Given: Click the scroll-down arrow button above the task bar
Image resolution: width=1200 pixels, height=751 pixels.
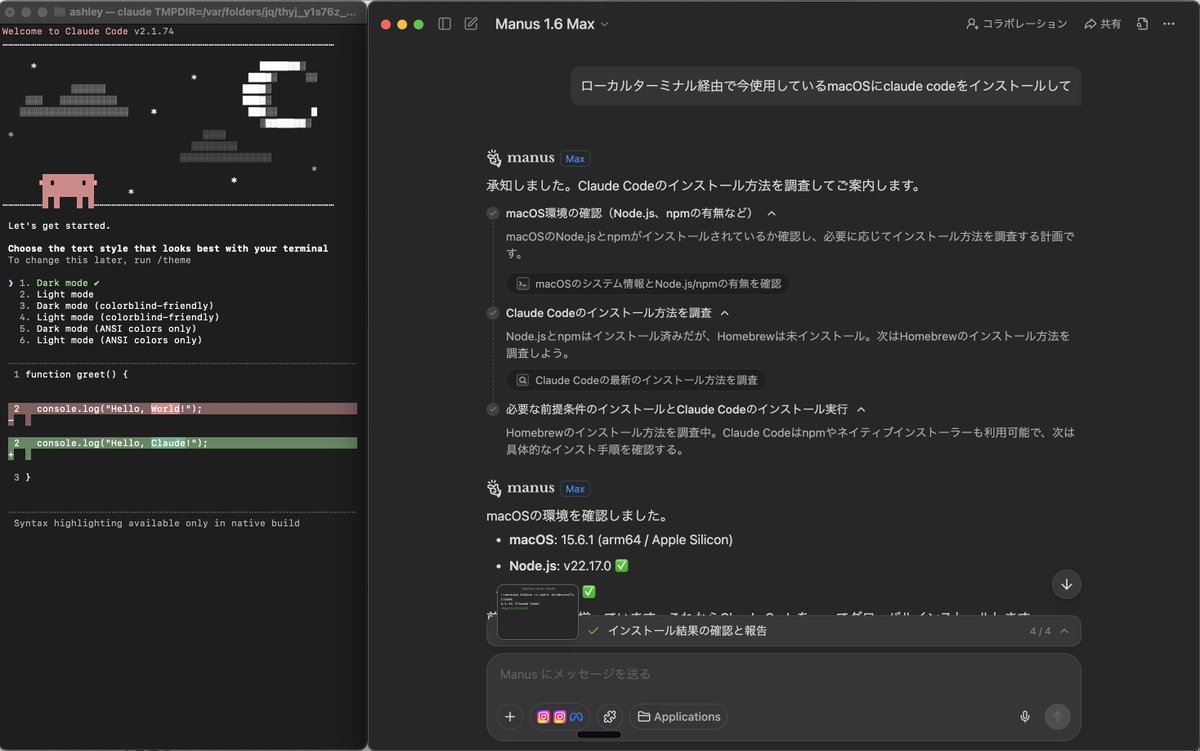Looking at the screenshot, I should pyautogui.click(x=1066, y=584).
